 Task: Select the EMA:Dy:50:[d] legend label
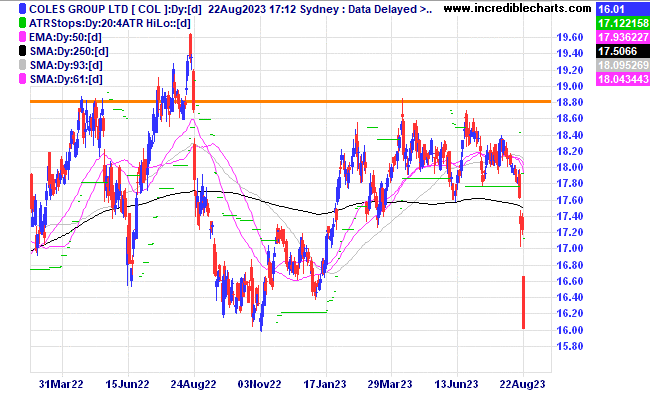[65, 37]
